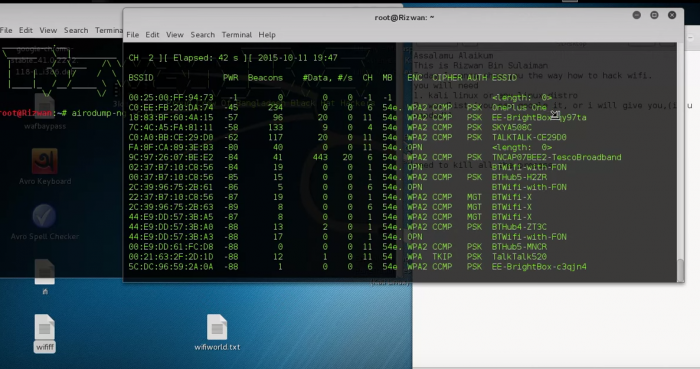Viewport: 700px width, 369px height.
Task: Click the PWR column header
Action: coord(230,78)
